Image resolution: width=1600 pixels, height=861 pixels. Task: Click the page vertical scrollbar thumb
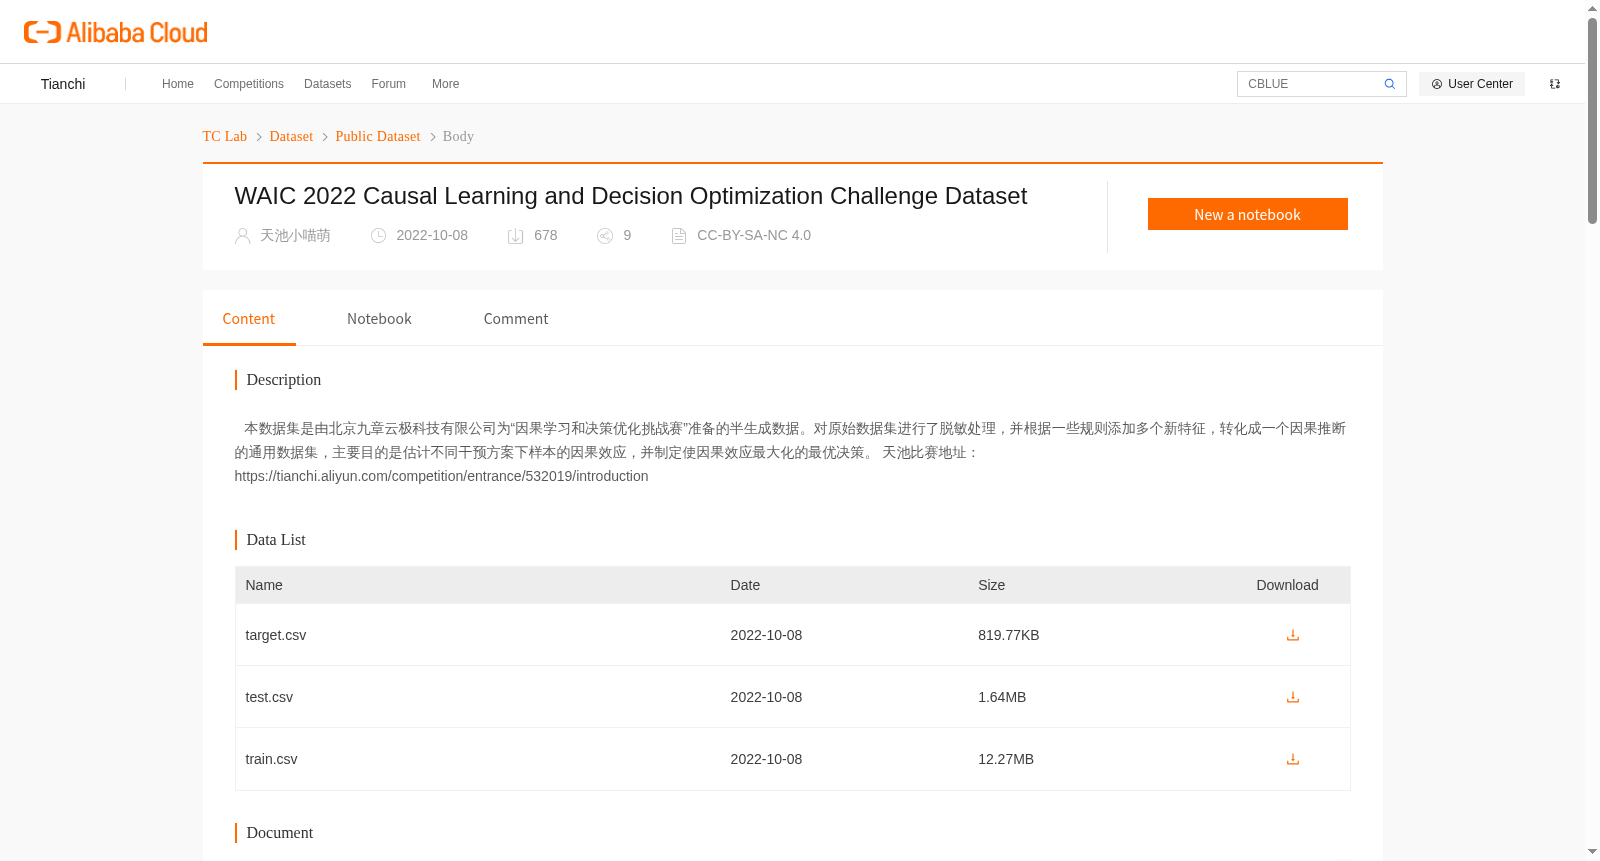1592,120
